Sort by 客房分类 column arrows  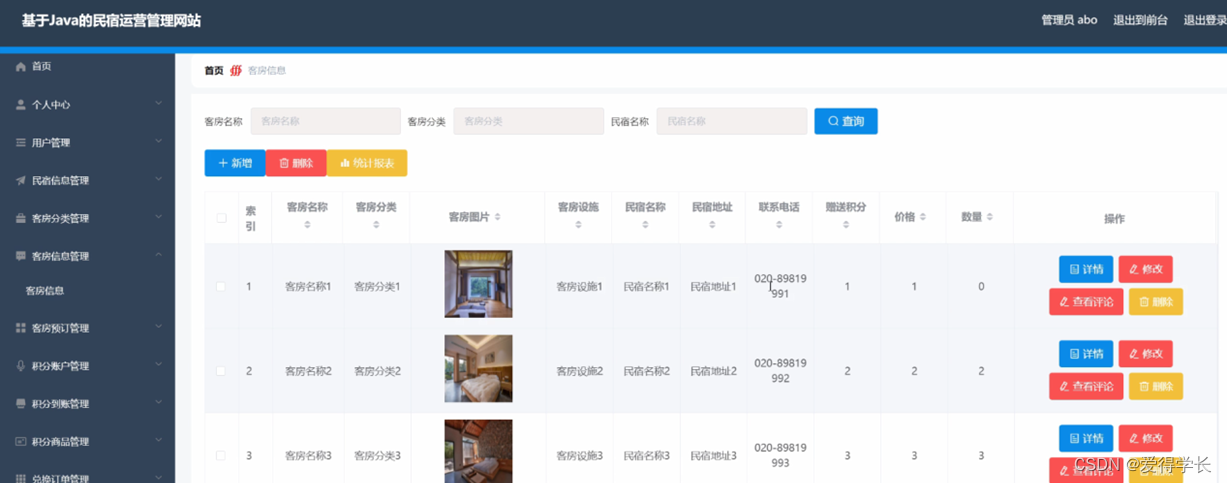[x=376, y=225]
